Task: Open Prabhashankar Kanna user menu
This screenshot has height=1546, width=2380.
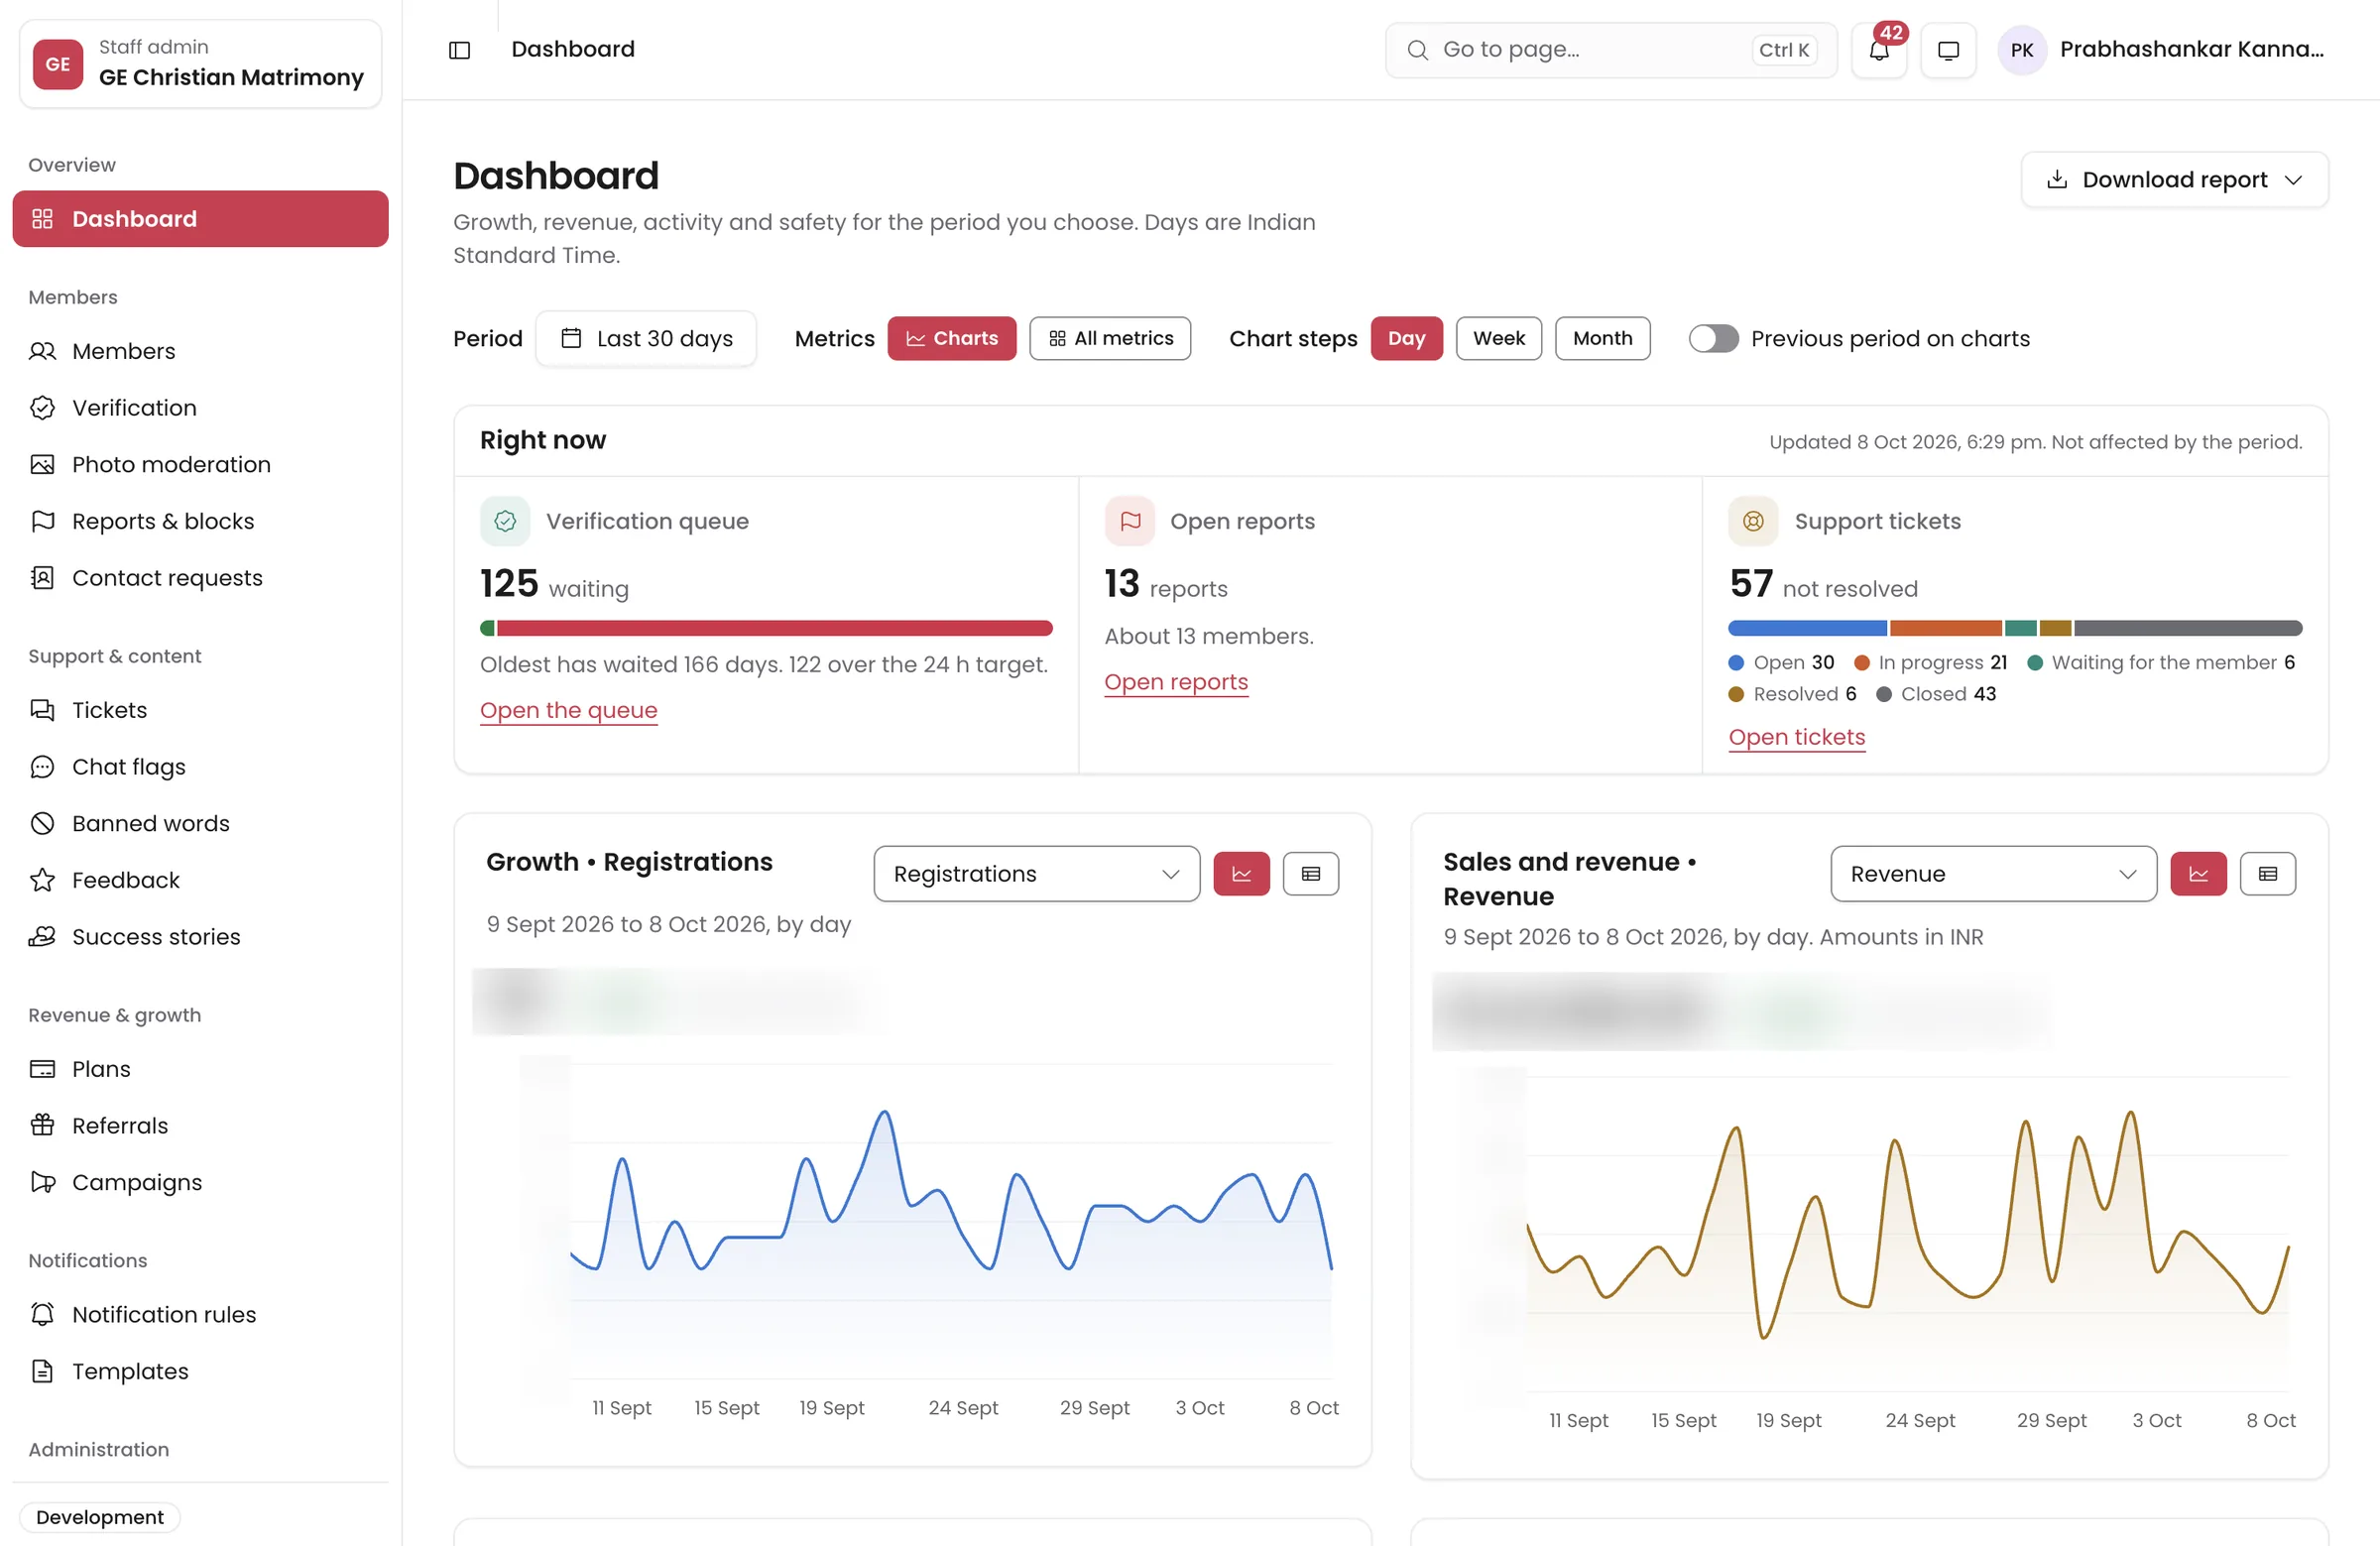Action: coord(2161,50)
